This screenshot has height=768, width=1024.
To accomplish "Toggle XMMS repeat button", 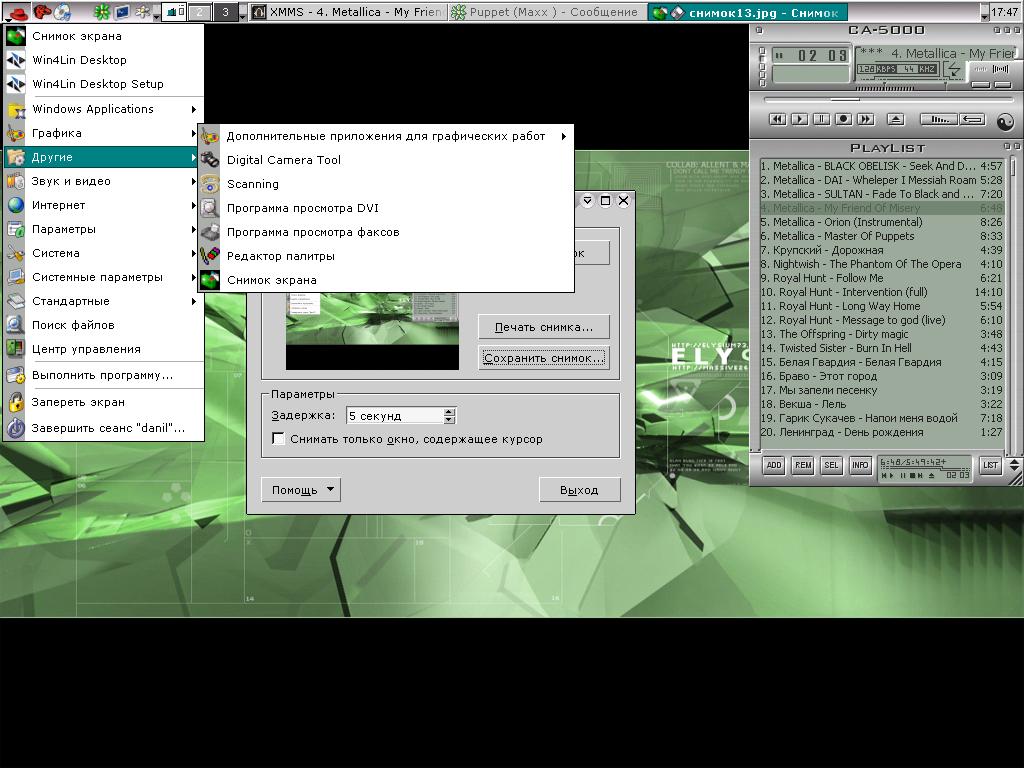I will 972,119.
